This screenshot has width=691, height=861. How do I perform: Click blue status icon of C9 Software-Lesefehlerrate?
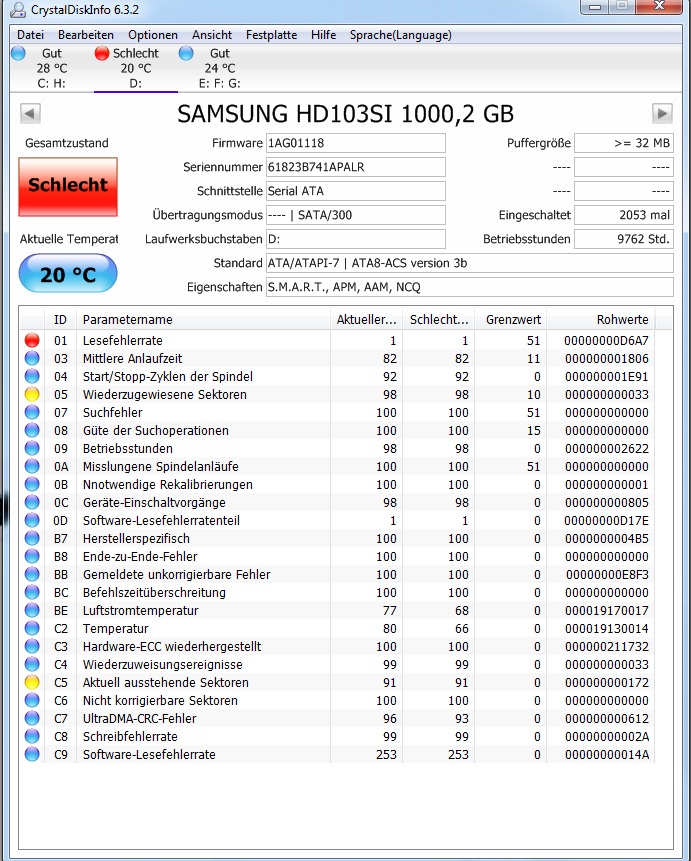32,754
